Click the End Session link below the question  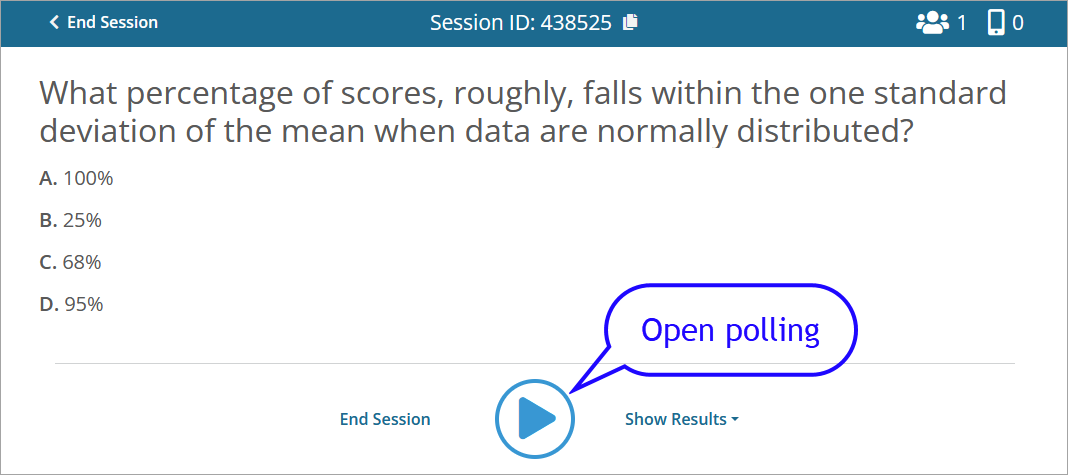385,419
